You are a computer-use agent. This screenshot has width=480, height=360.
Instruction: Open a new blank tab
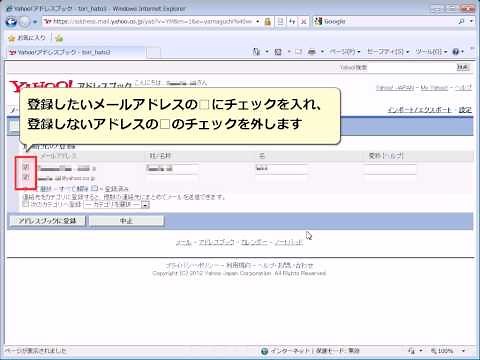[153, 53]
